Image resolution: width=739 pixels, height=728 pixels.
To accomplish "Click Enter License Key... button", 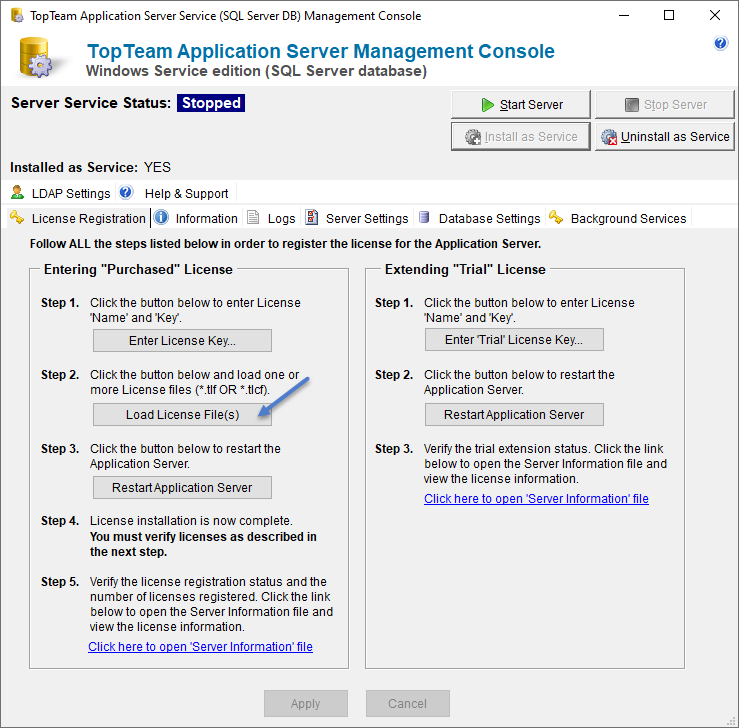I will click(x=182, y=340).
